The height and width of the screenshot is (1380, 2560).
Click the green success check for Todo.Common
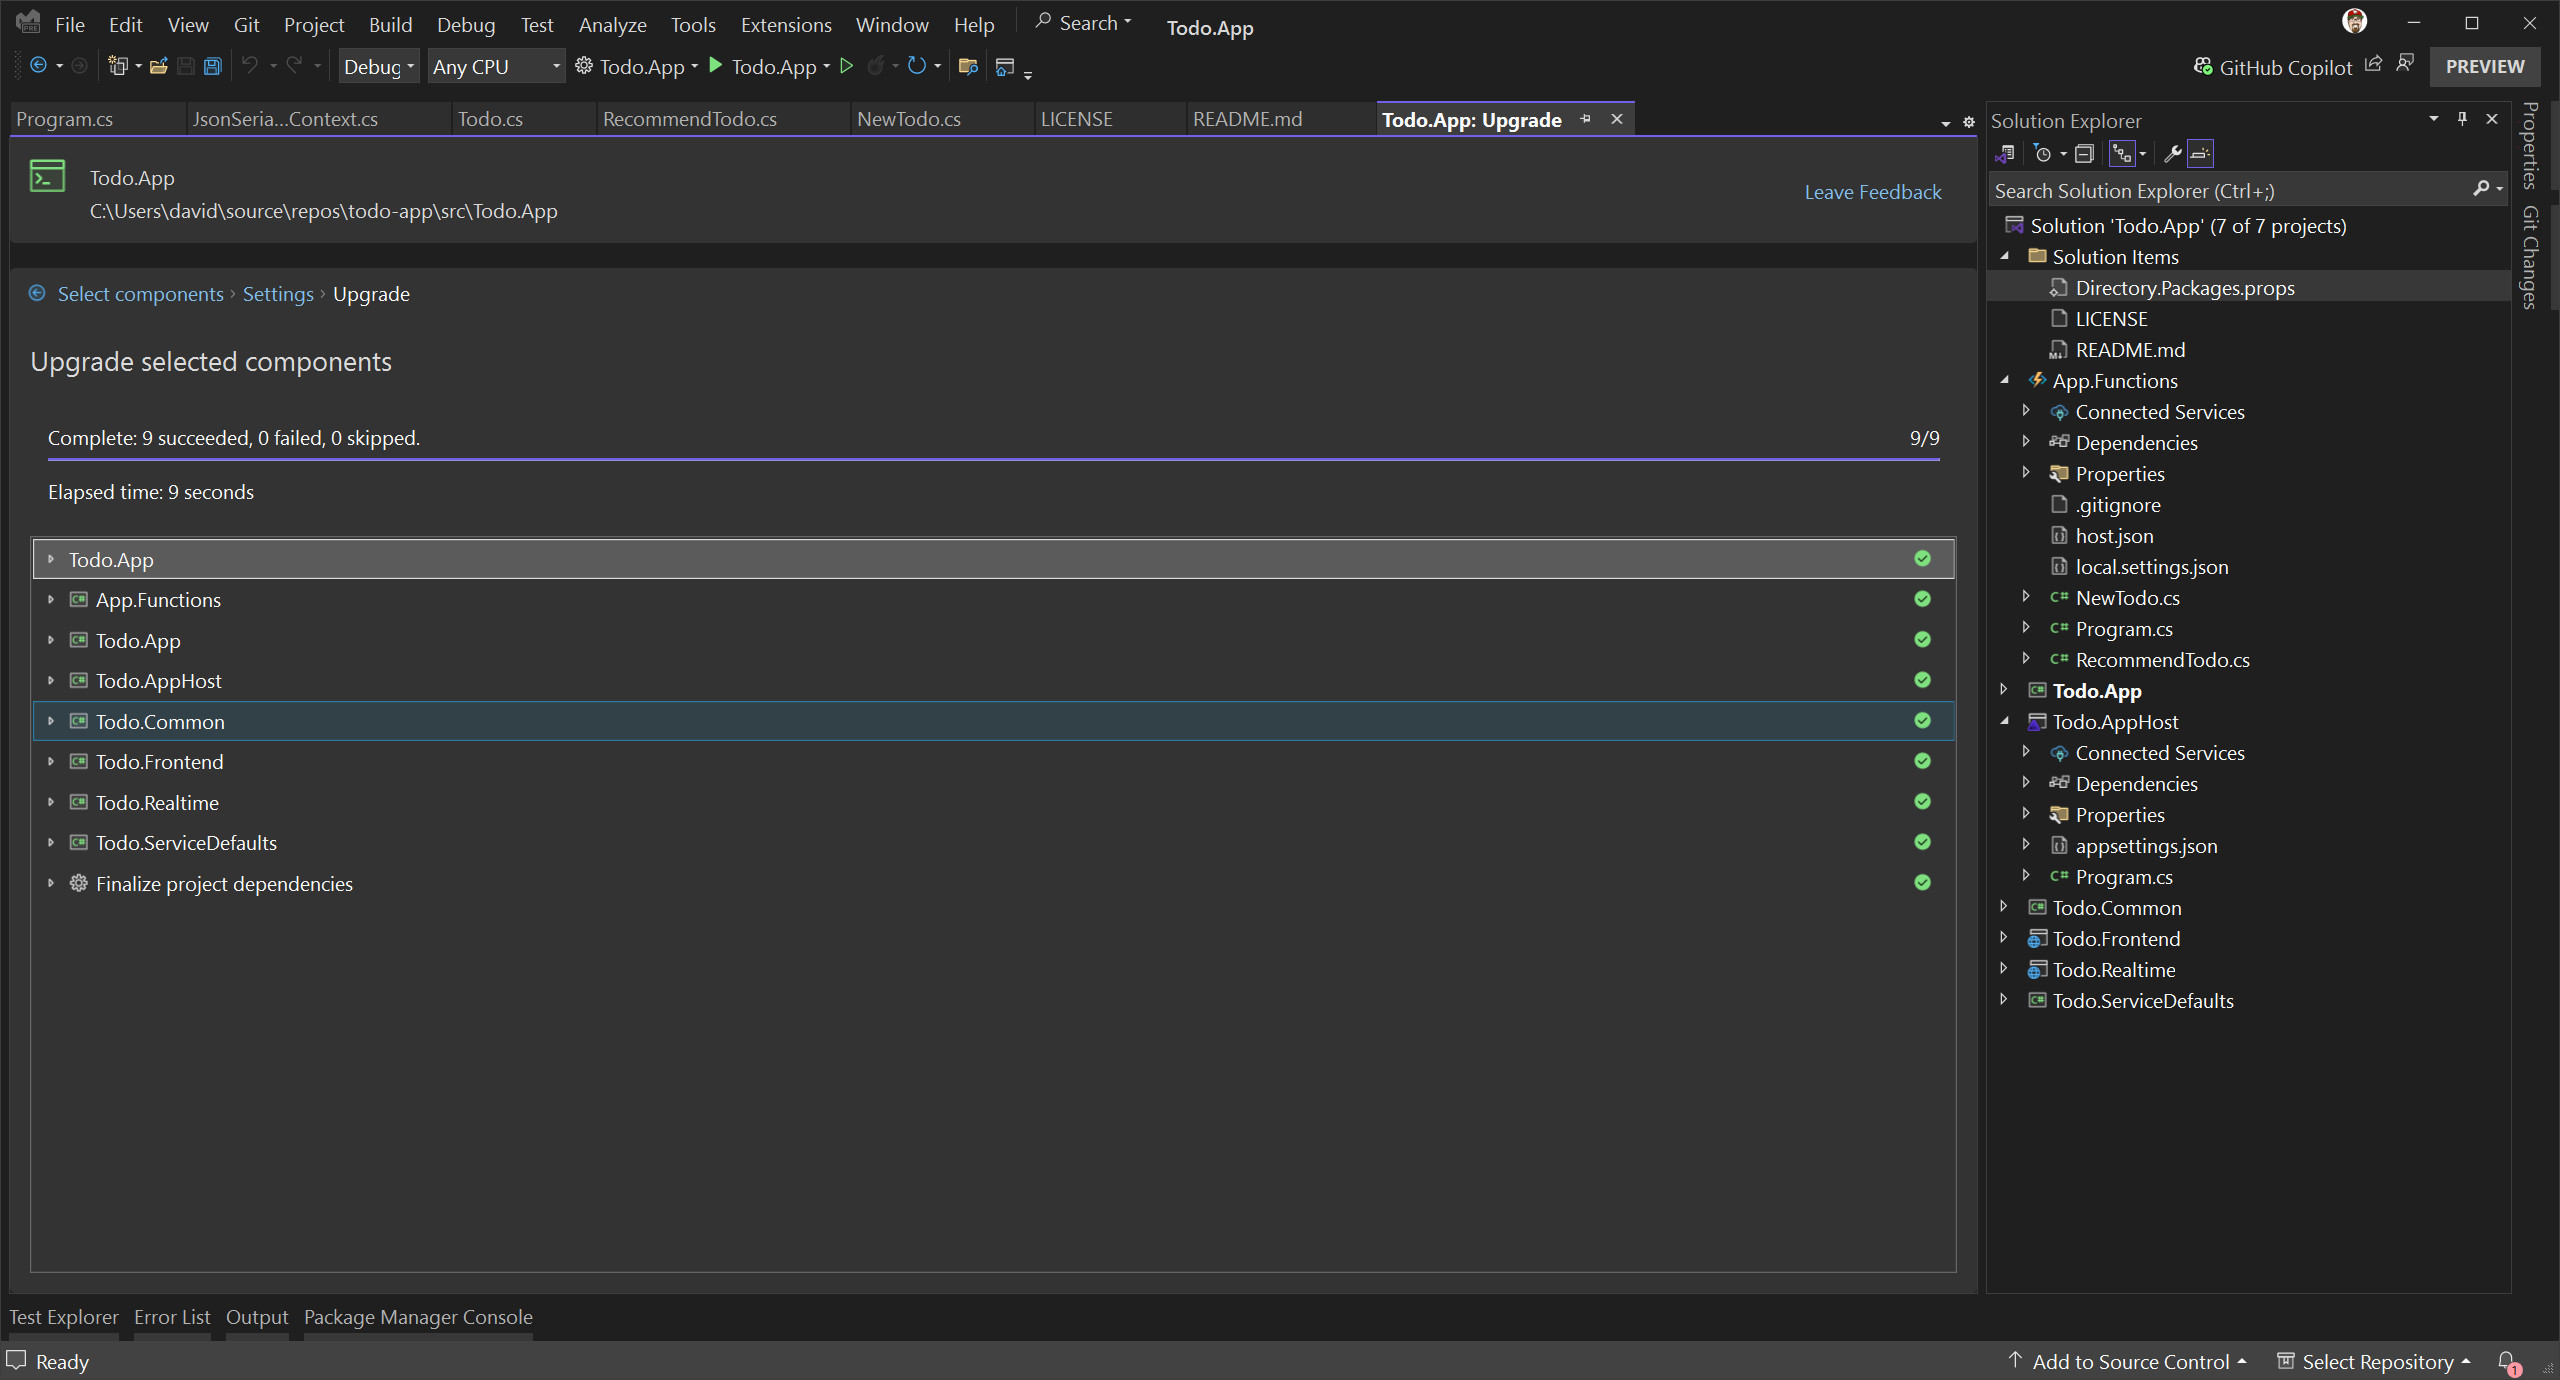(1922, 720)
